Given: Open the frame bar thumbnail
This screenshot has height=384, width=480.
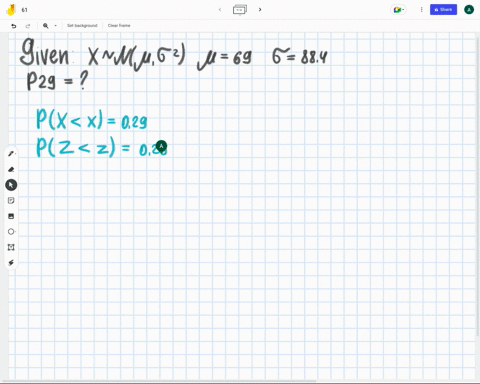Looking at the screenshot, I should 240,10.
